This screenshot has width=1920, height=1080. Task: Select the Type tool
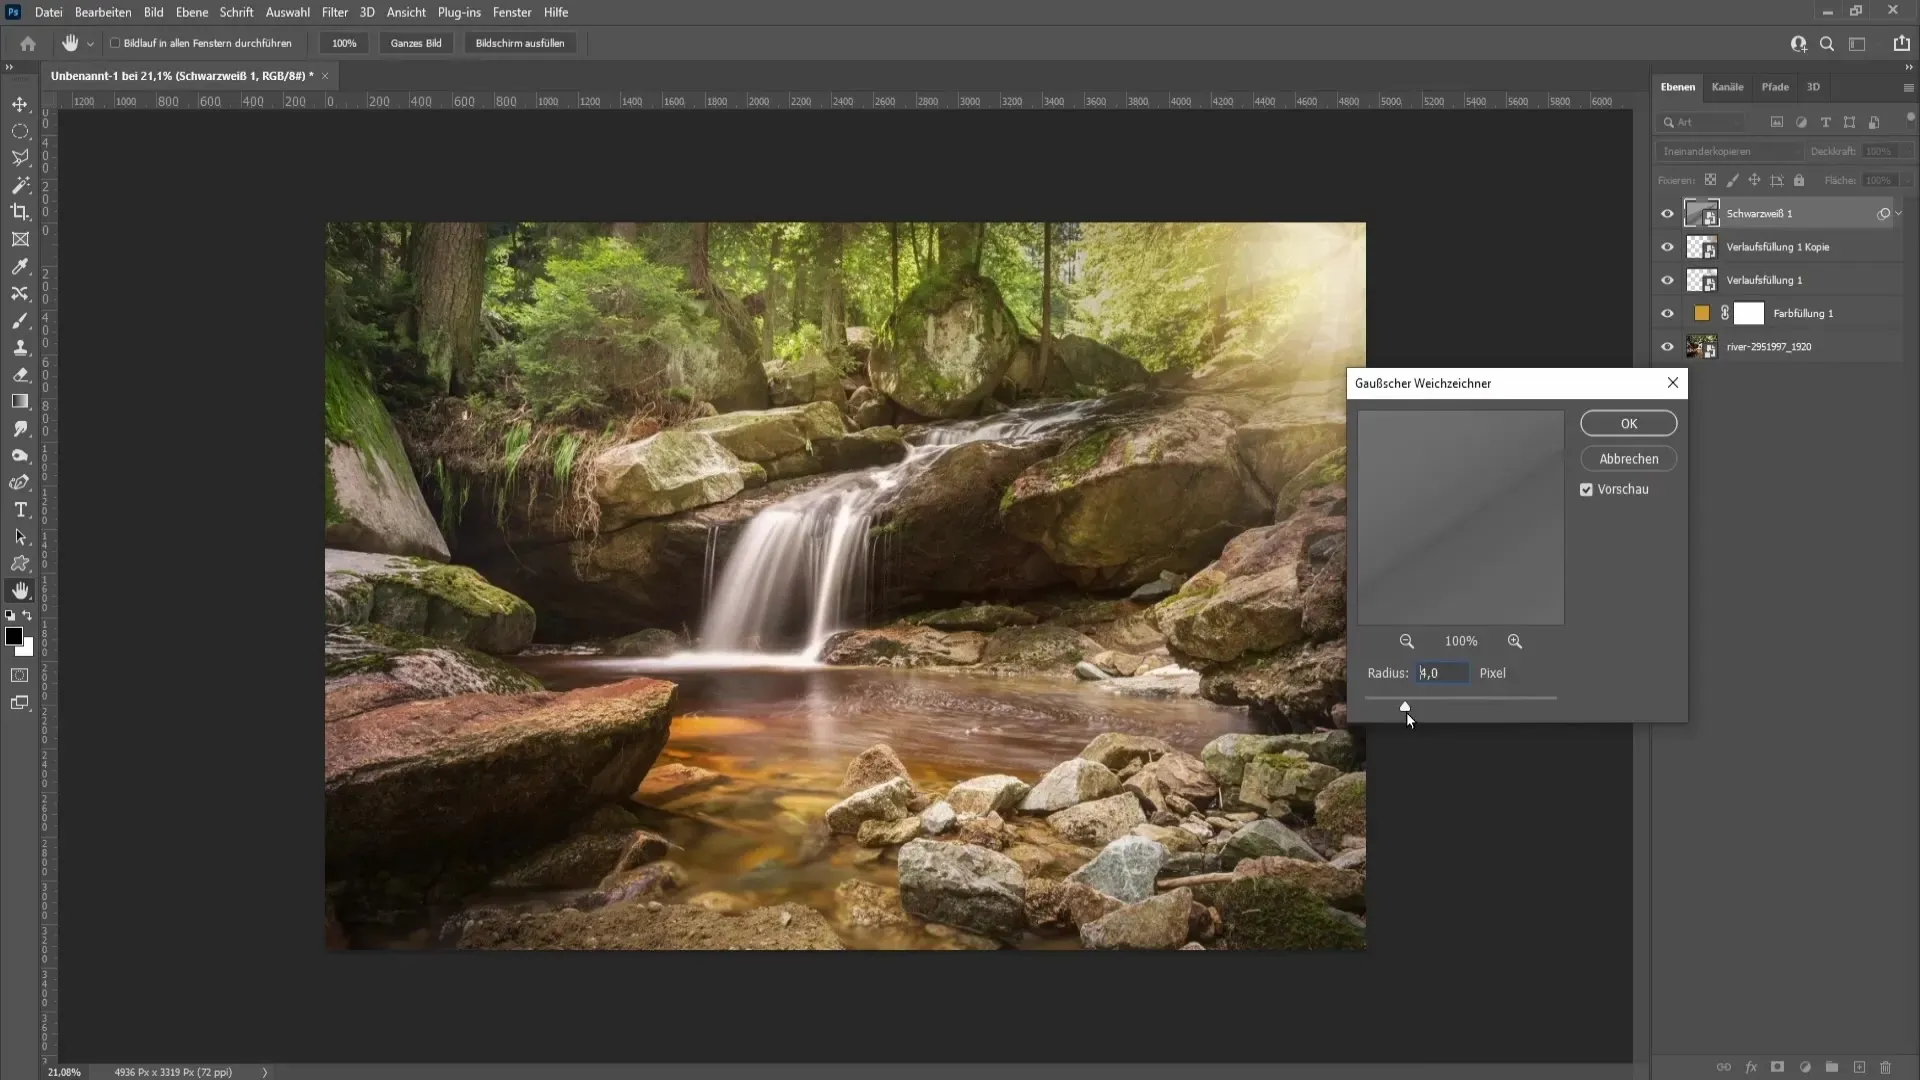pos(20,510)
